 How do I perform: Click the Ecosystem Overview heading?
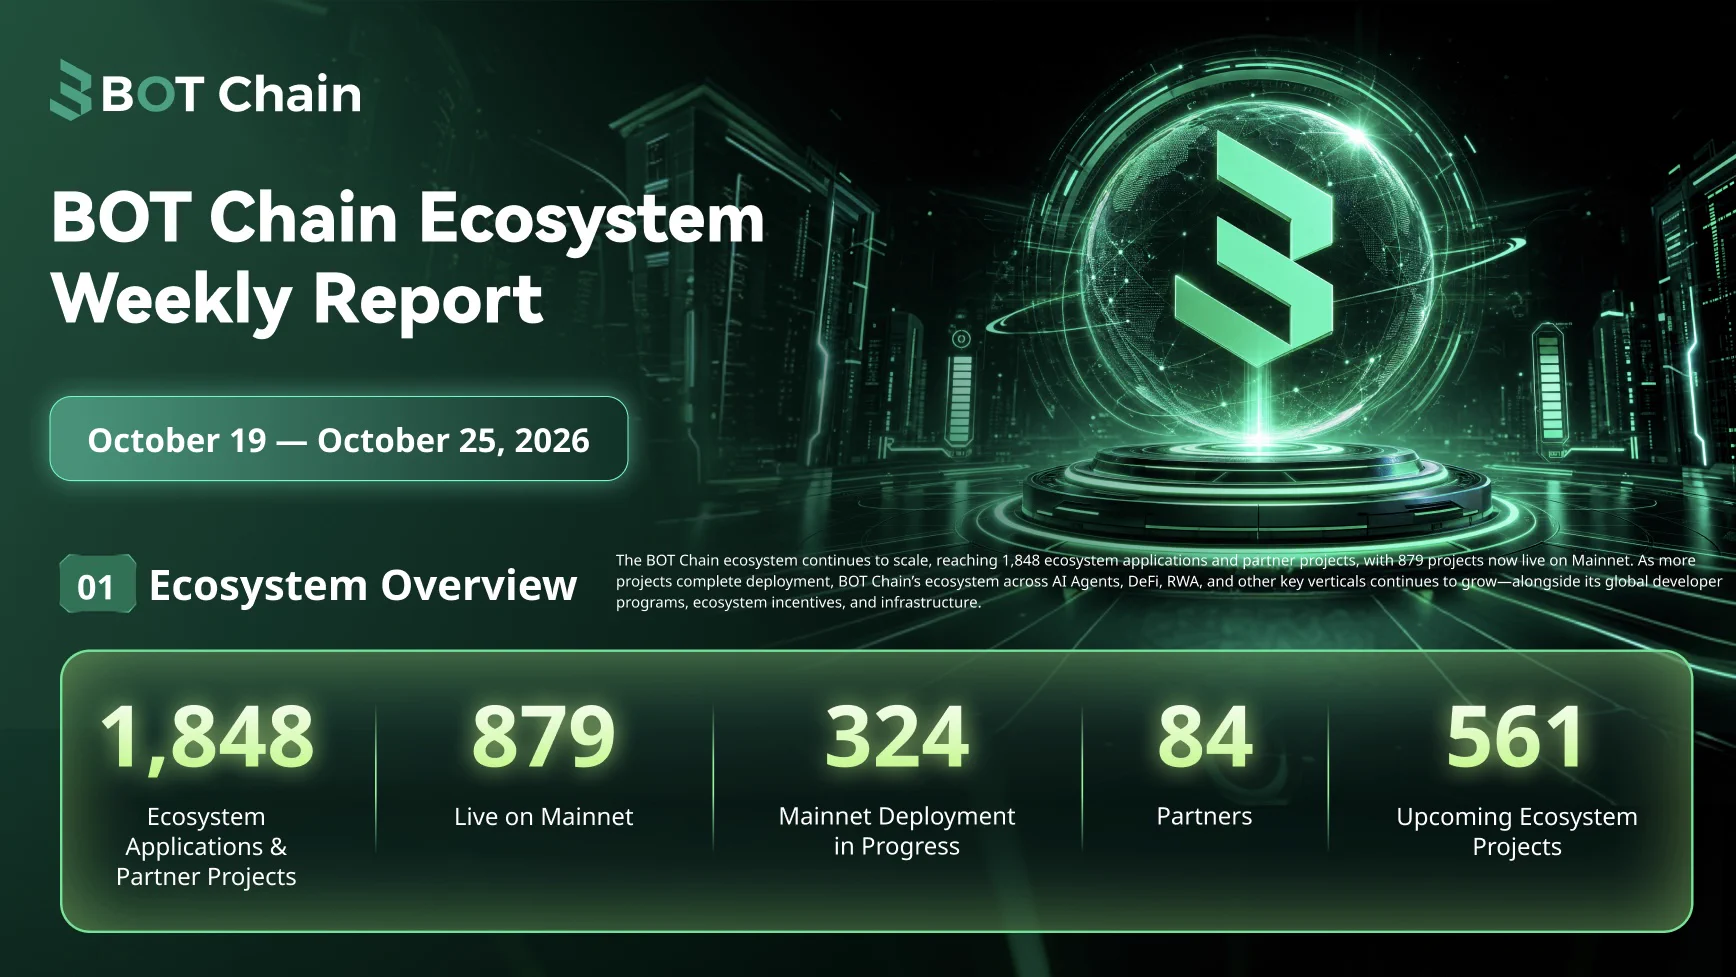pos(363,586)
